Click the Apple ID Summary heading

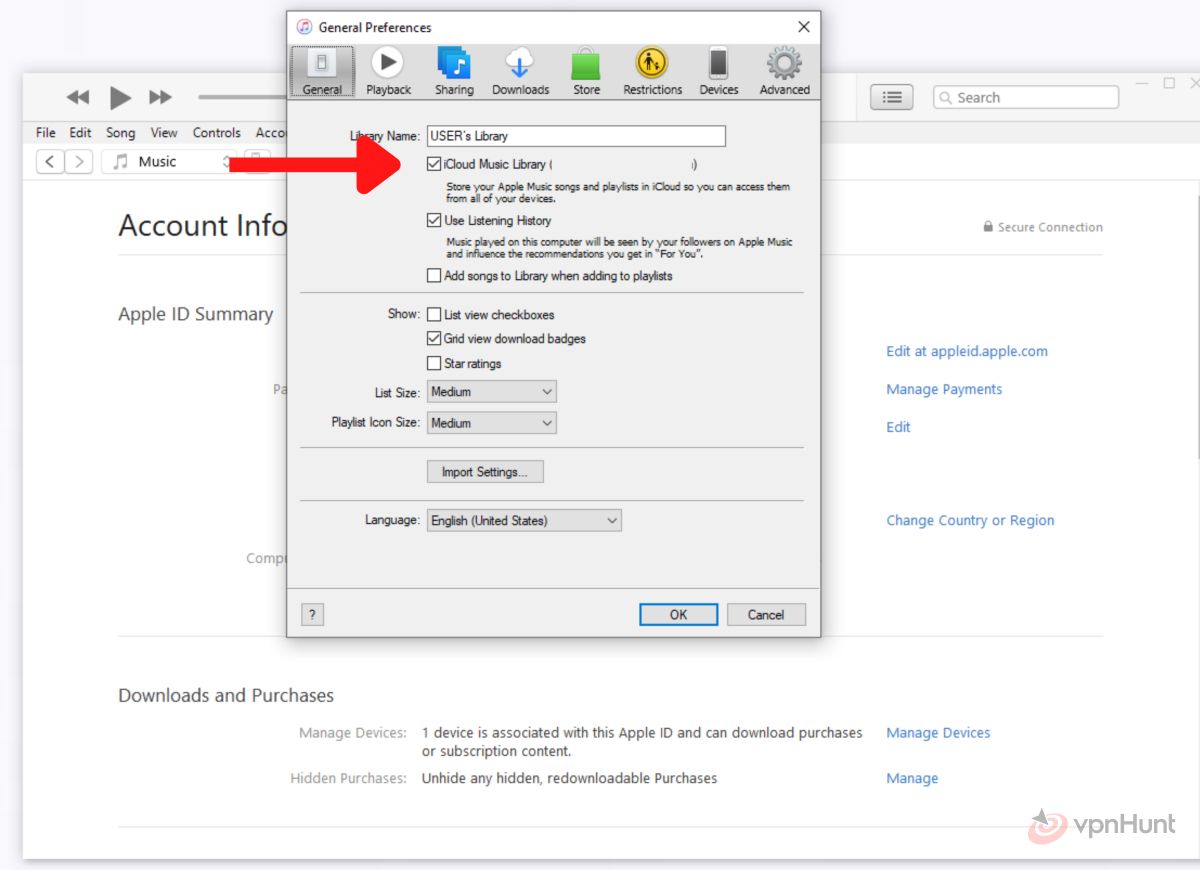pyautogui.click(x=196, y=314)
